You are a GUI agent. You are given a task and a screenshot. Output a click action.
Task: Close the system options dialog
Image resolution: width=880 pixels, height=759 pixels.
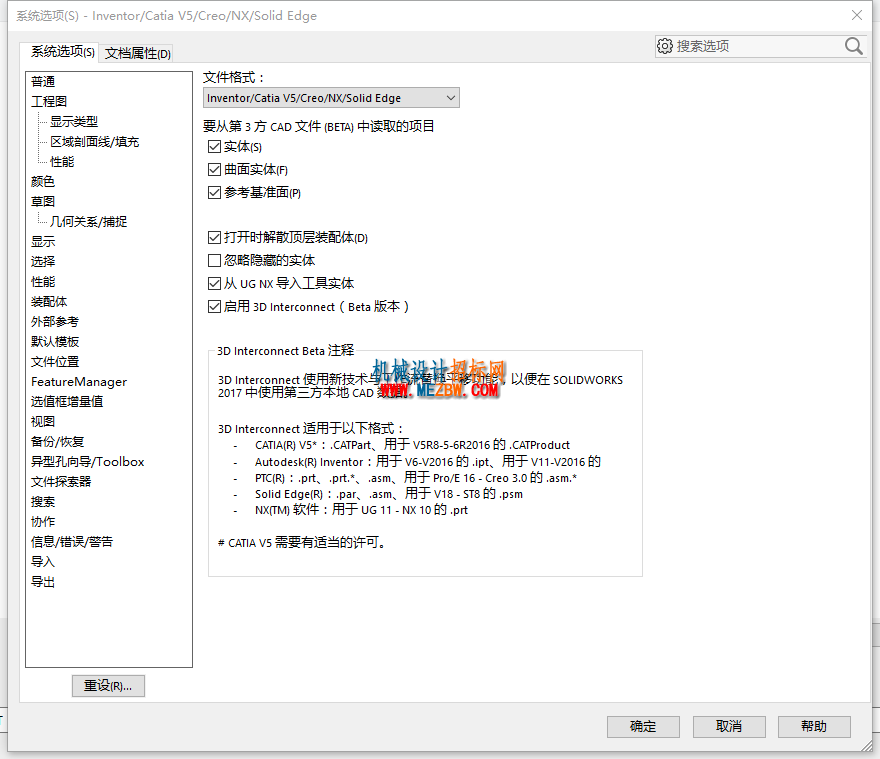coord(857,15)
